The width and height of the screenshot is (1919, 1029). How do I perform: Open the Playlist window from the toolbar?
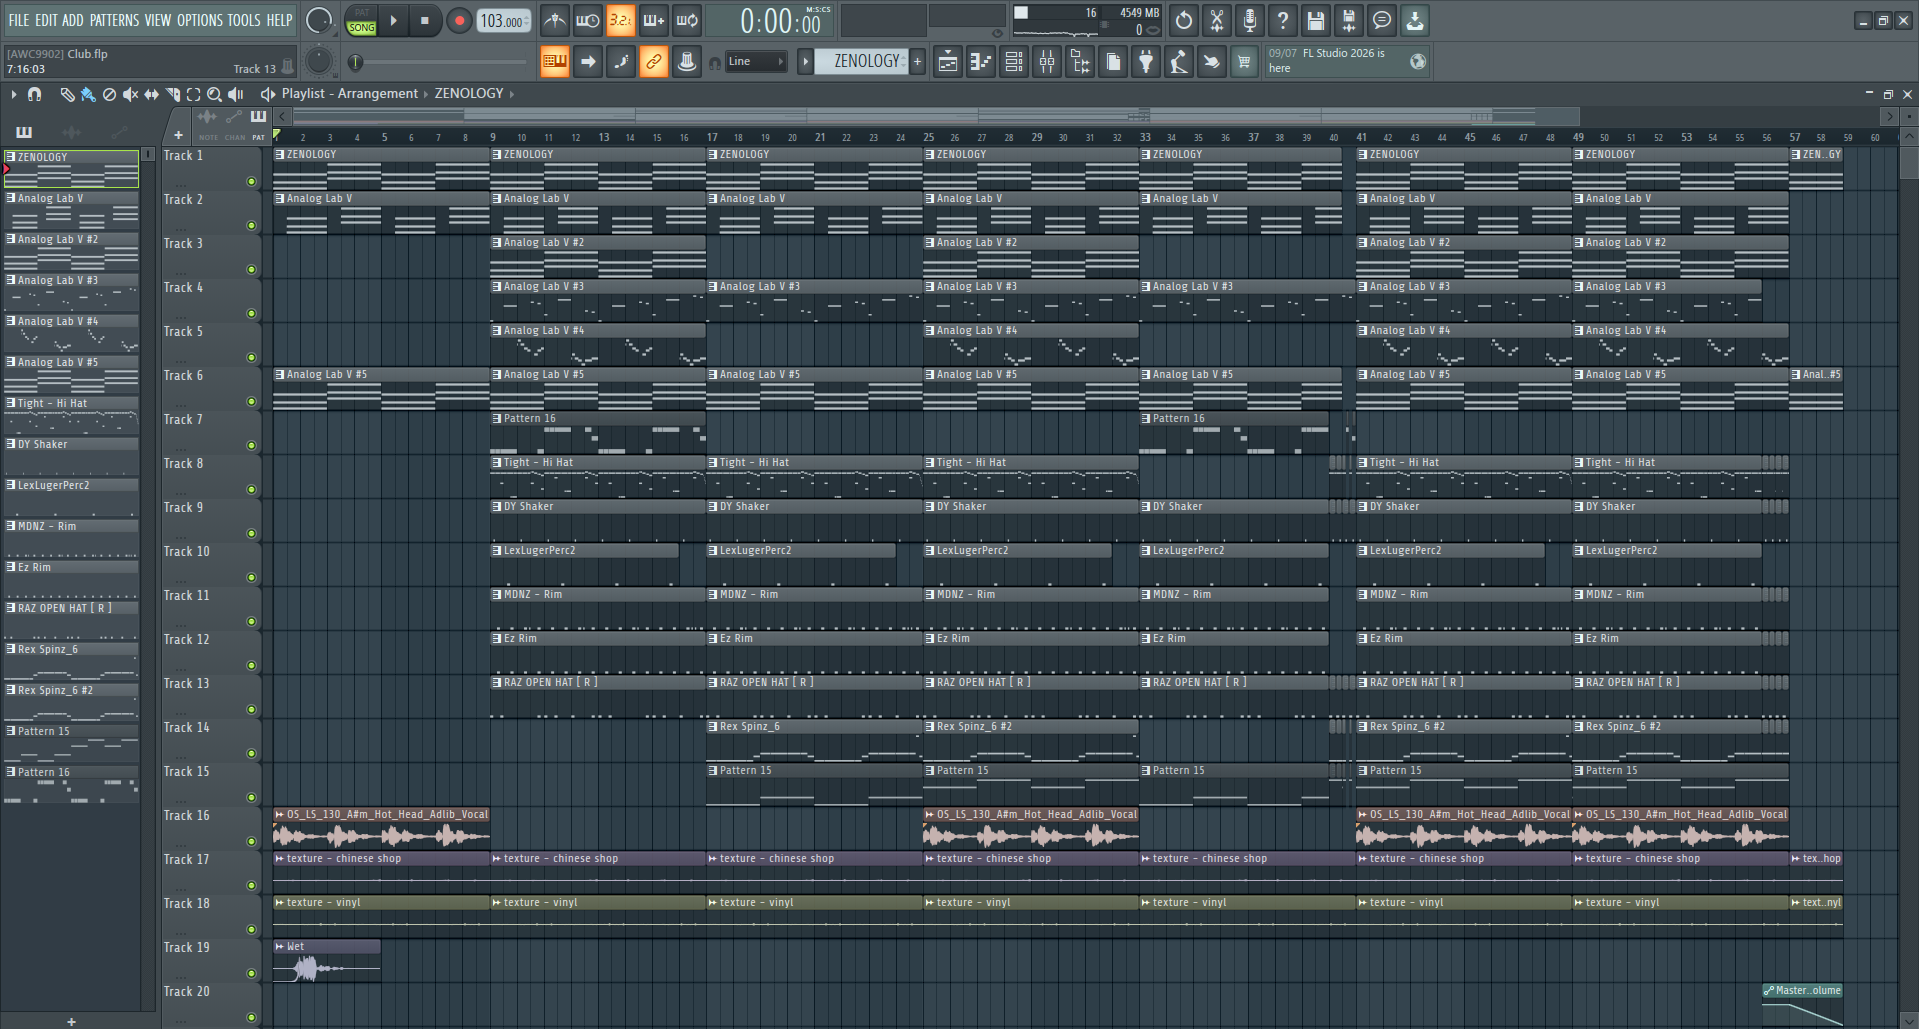(x=947, y=62)
